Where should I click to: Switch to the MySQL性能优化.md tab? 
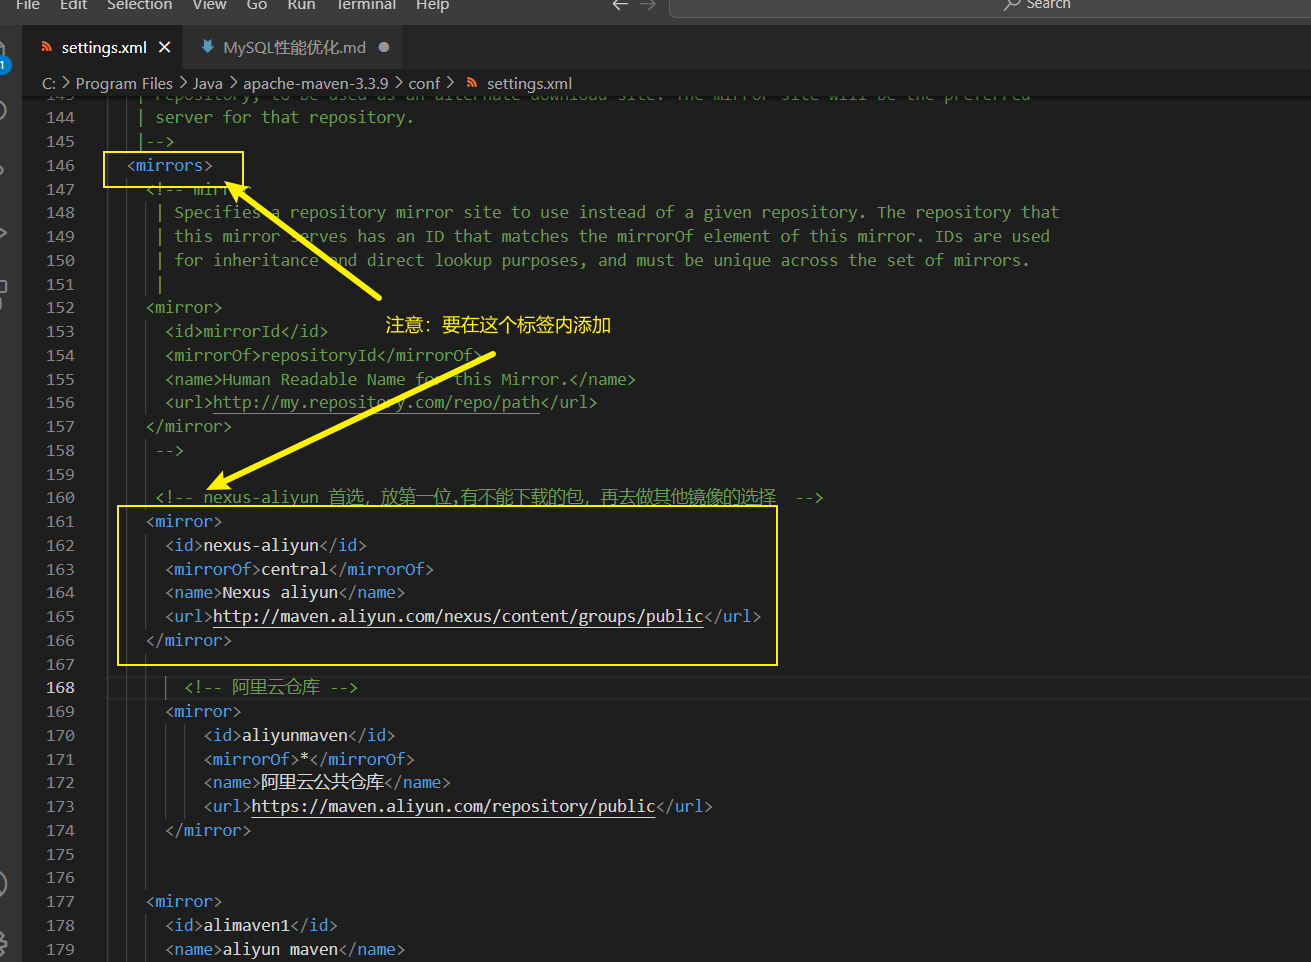click(x=294, y=47)
